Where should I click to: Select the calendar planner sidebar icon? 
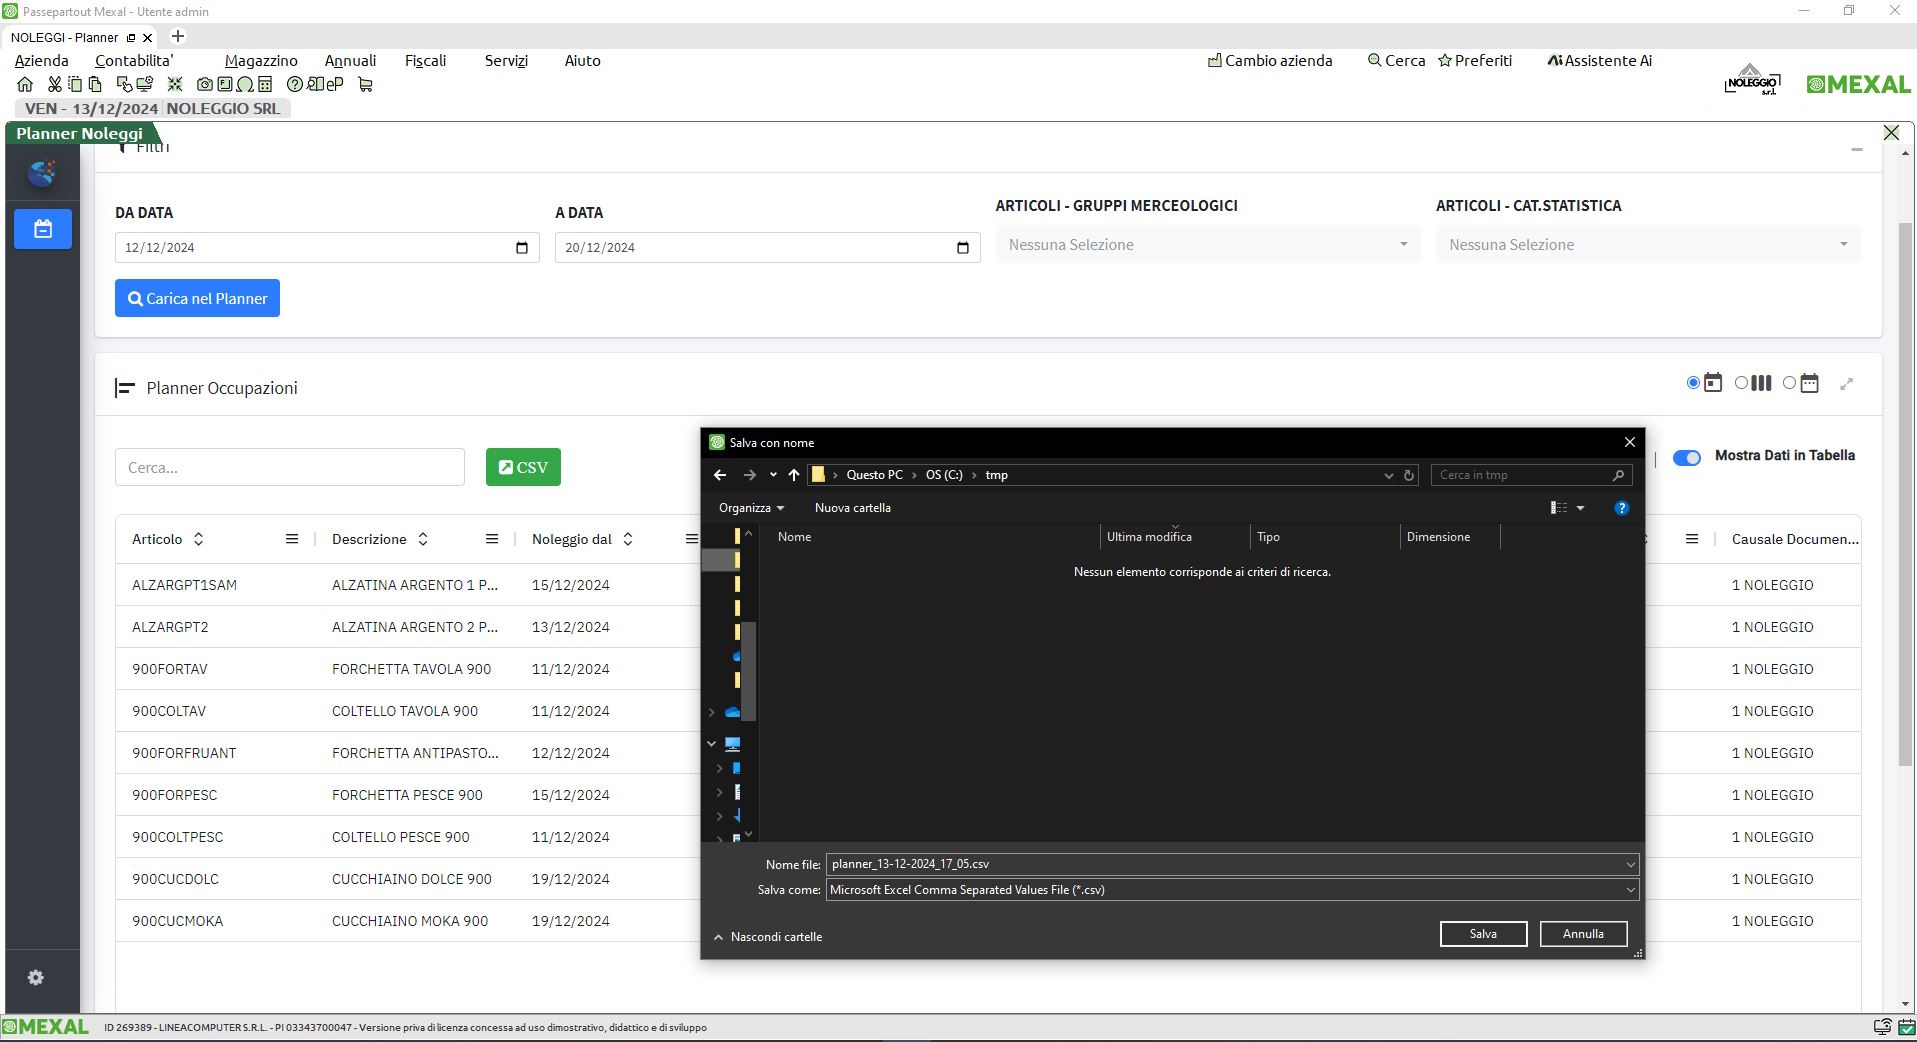43,229
